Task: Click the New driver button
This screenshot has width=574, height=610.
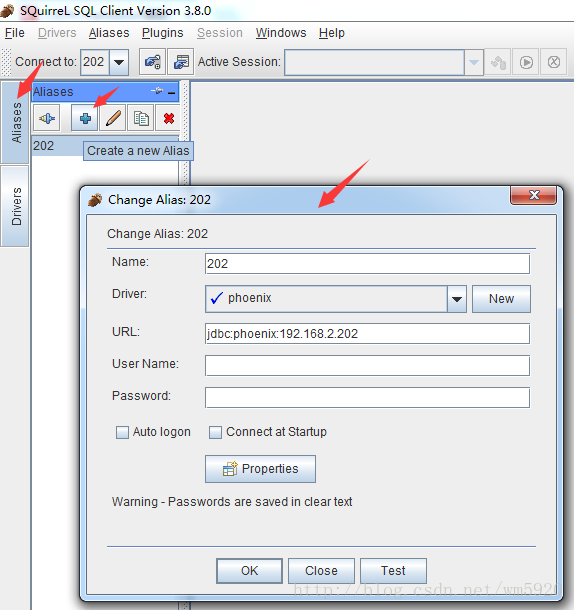Action: point(501,299)
